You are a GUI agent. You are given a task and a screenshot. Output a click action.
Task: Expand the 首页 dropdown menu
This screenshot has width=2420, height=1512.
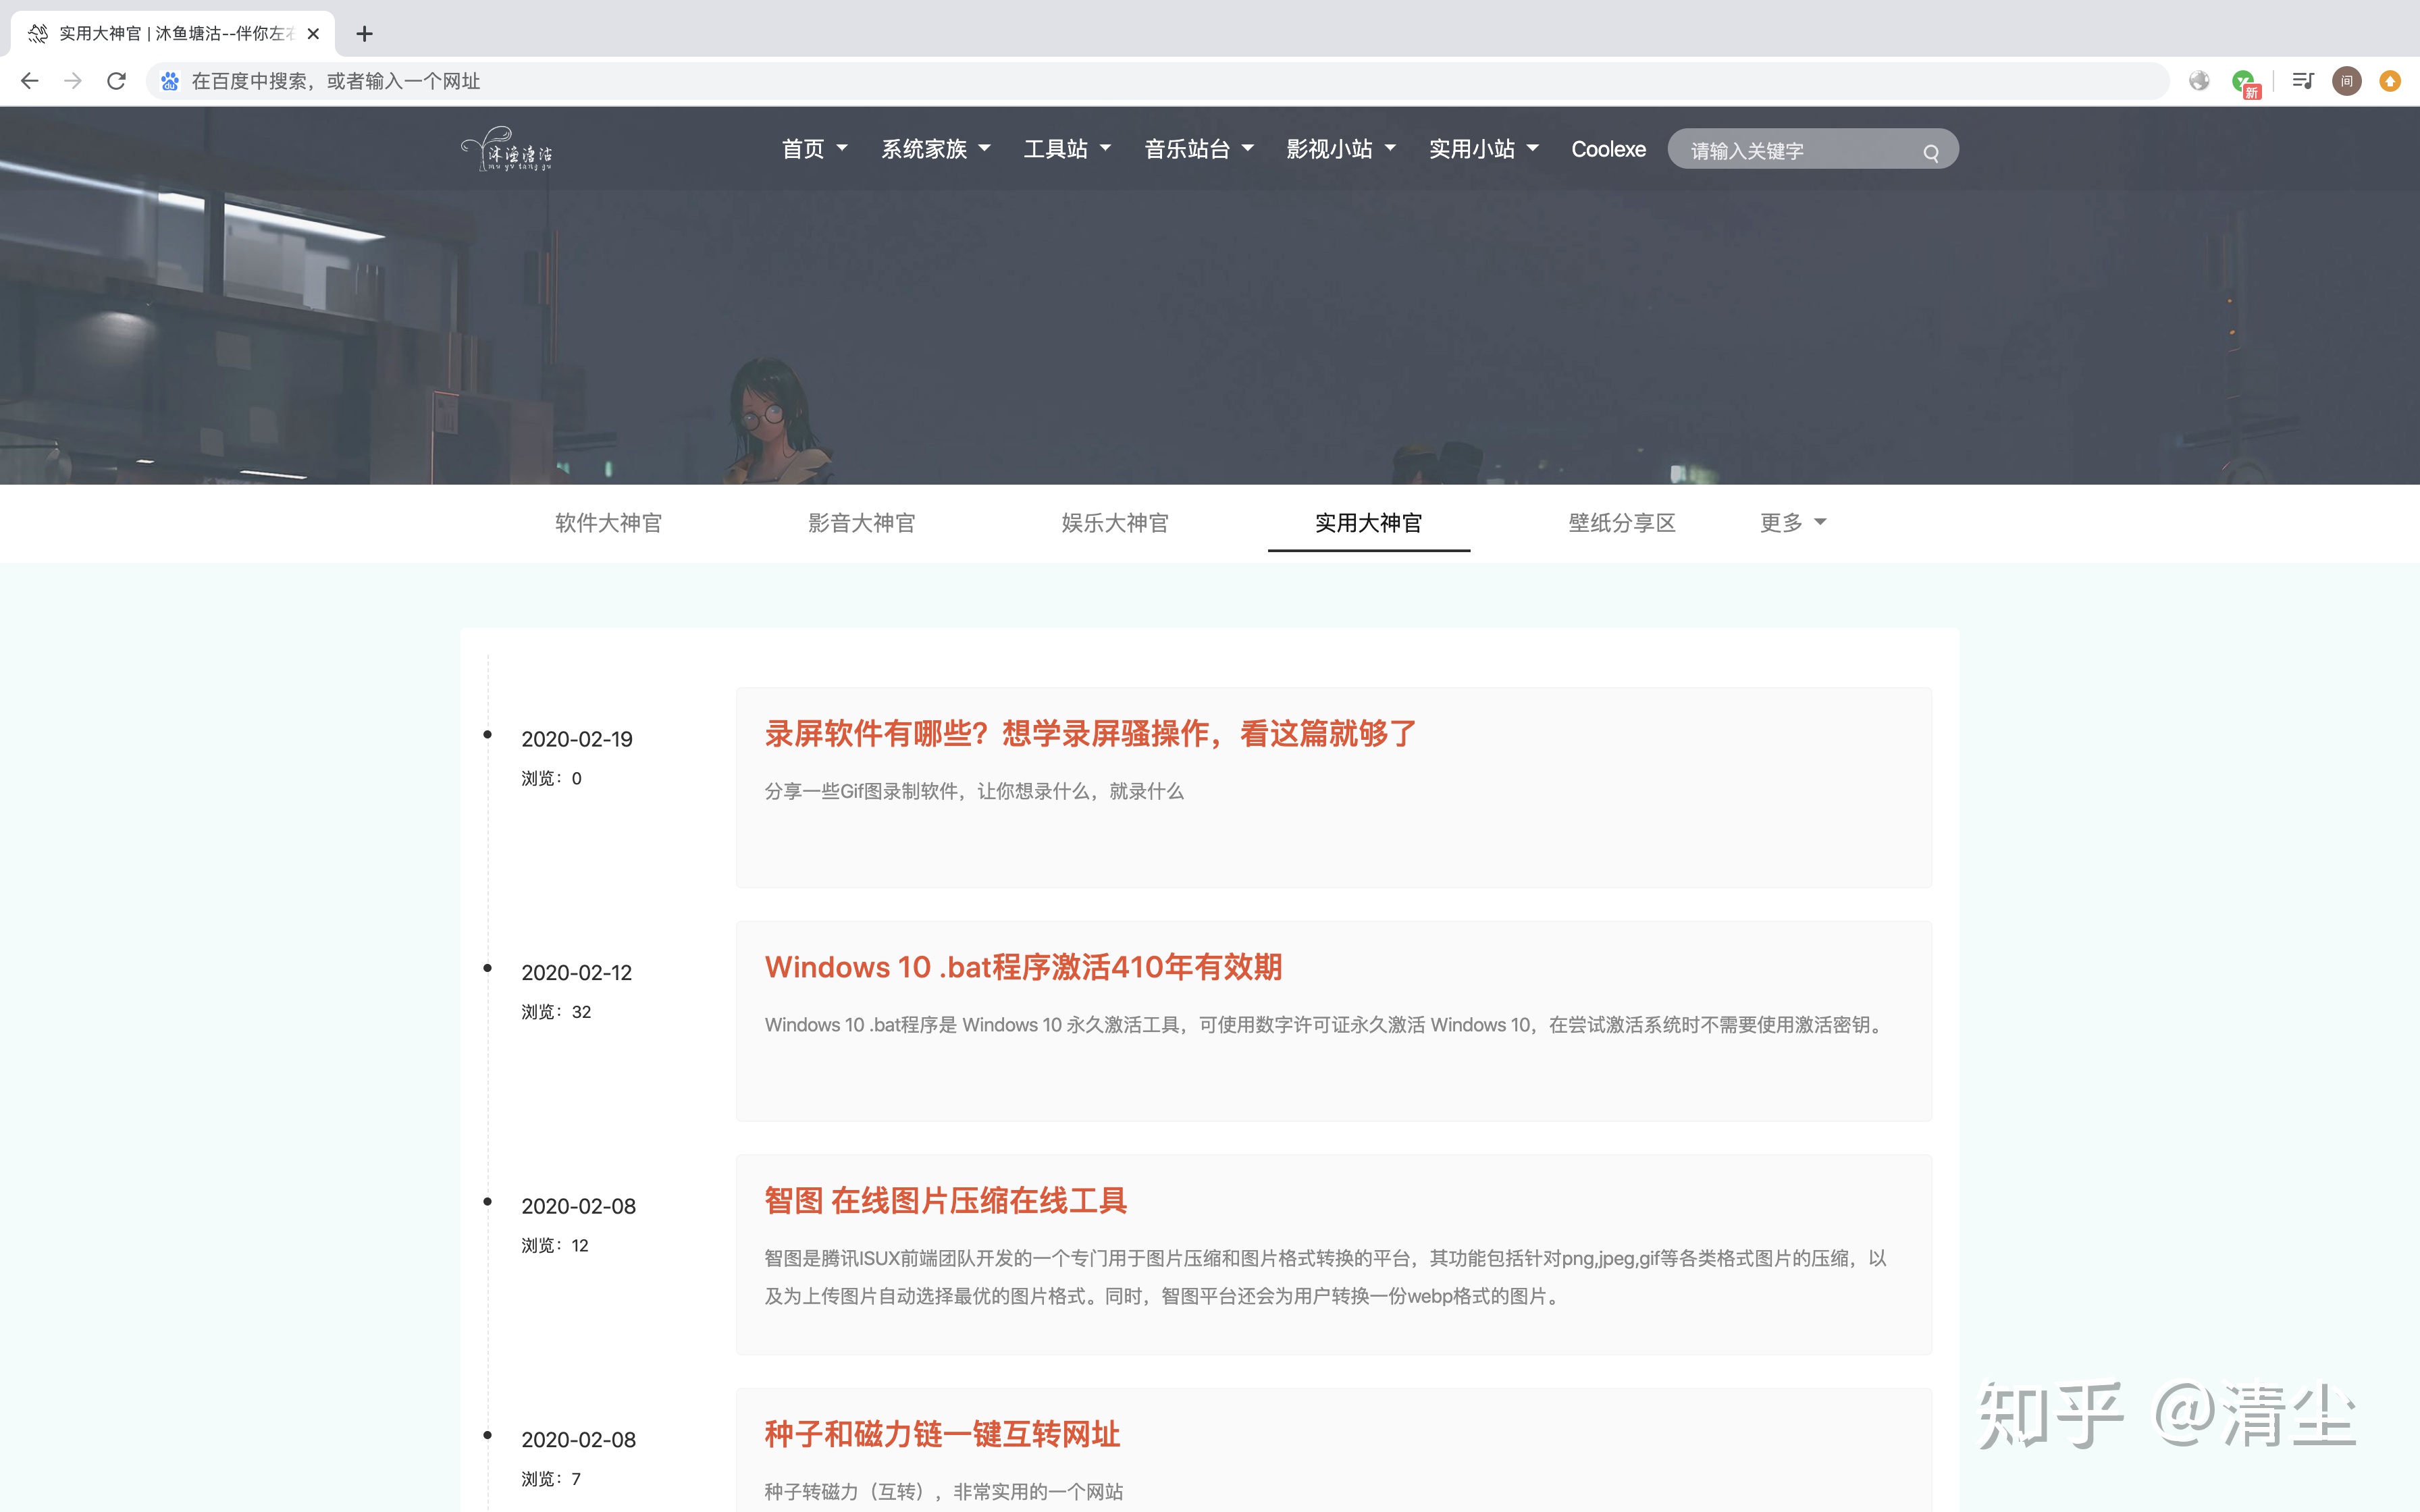click(x=814, y=149)
